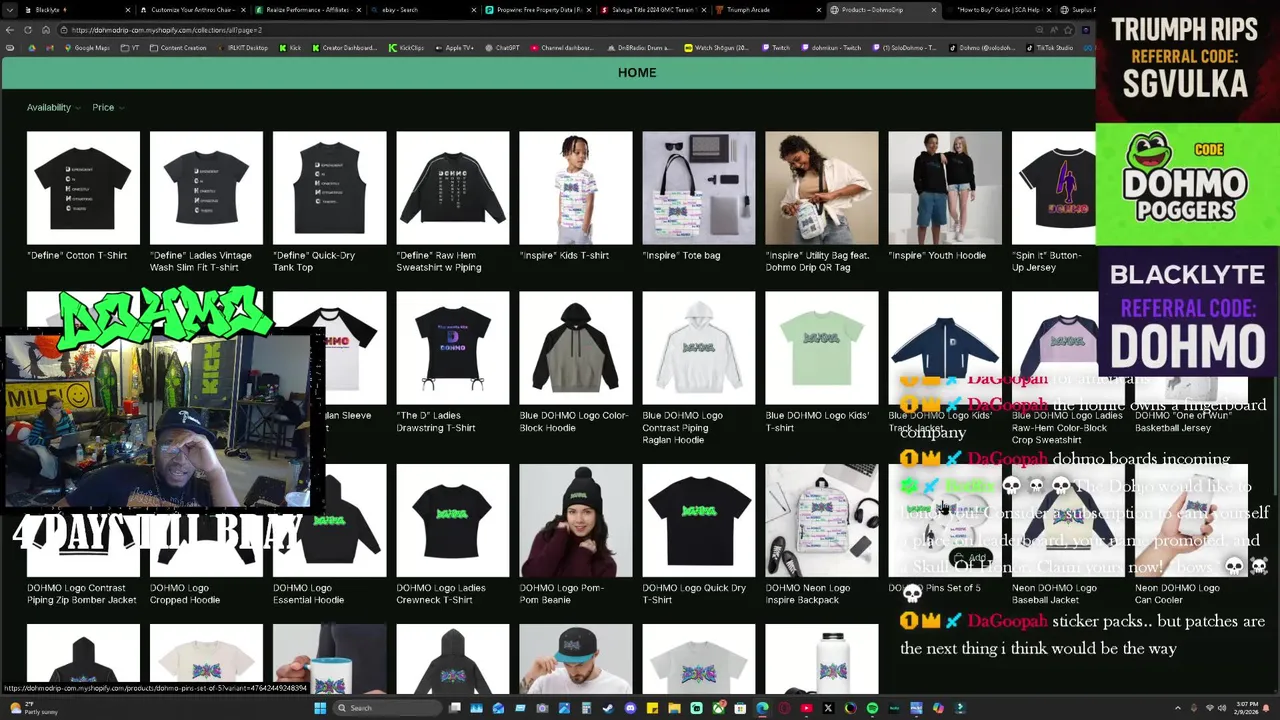Screen dimensions: 1280x720
Task: Open the Creator Dashboard bookmark
Action: (346, 48)
